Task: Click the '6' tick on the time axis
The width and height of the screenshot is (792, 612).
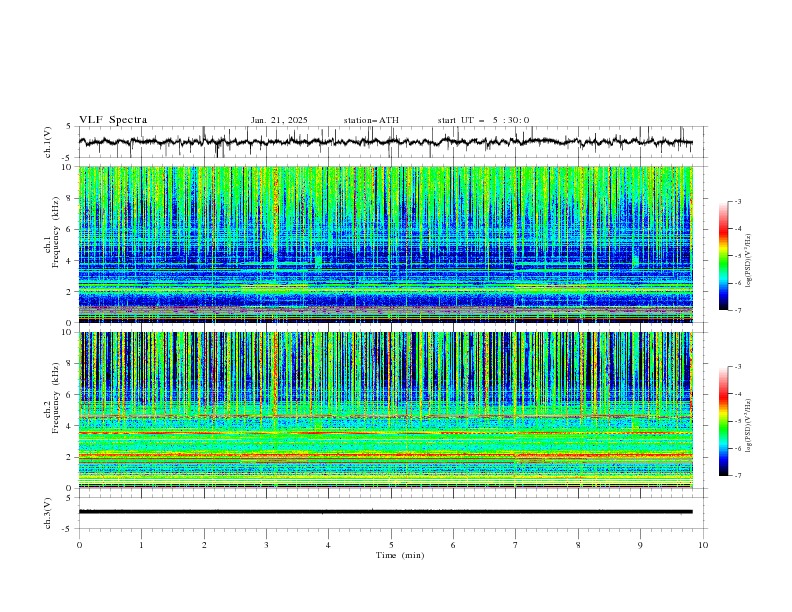Action: (x=453, y=545)
